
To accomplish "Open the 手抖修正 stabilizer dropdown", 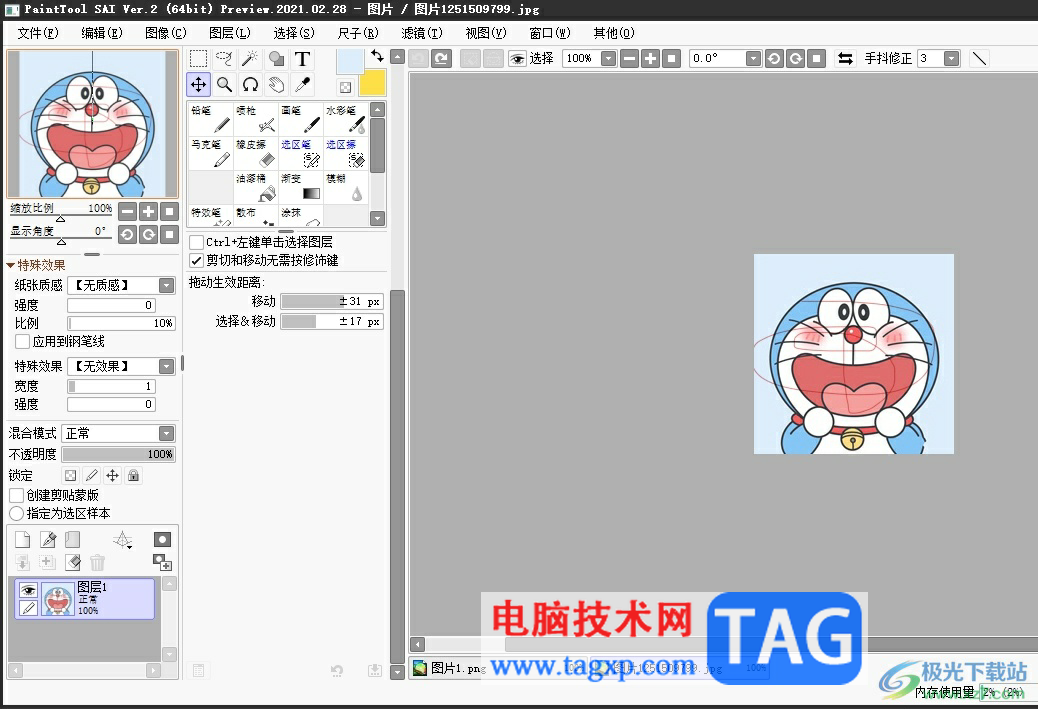I will click(x=951, y=58).
